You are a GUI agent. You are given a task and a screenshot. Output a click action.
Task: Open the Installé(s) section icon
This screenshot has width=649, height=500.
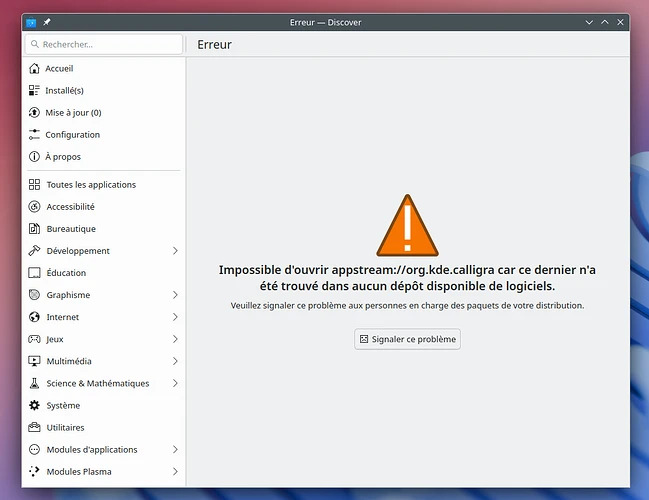pos(34,91)
